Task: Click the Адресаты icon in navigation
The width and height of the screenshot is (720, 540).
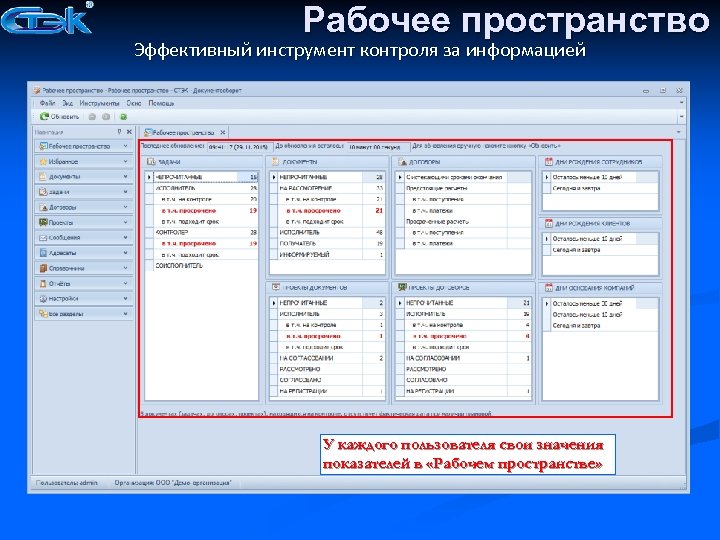Action: point(43,253)
